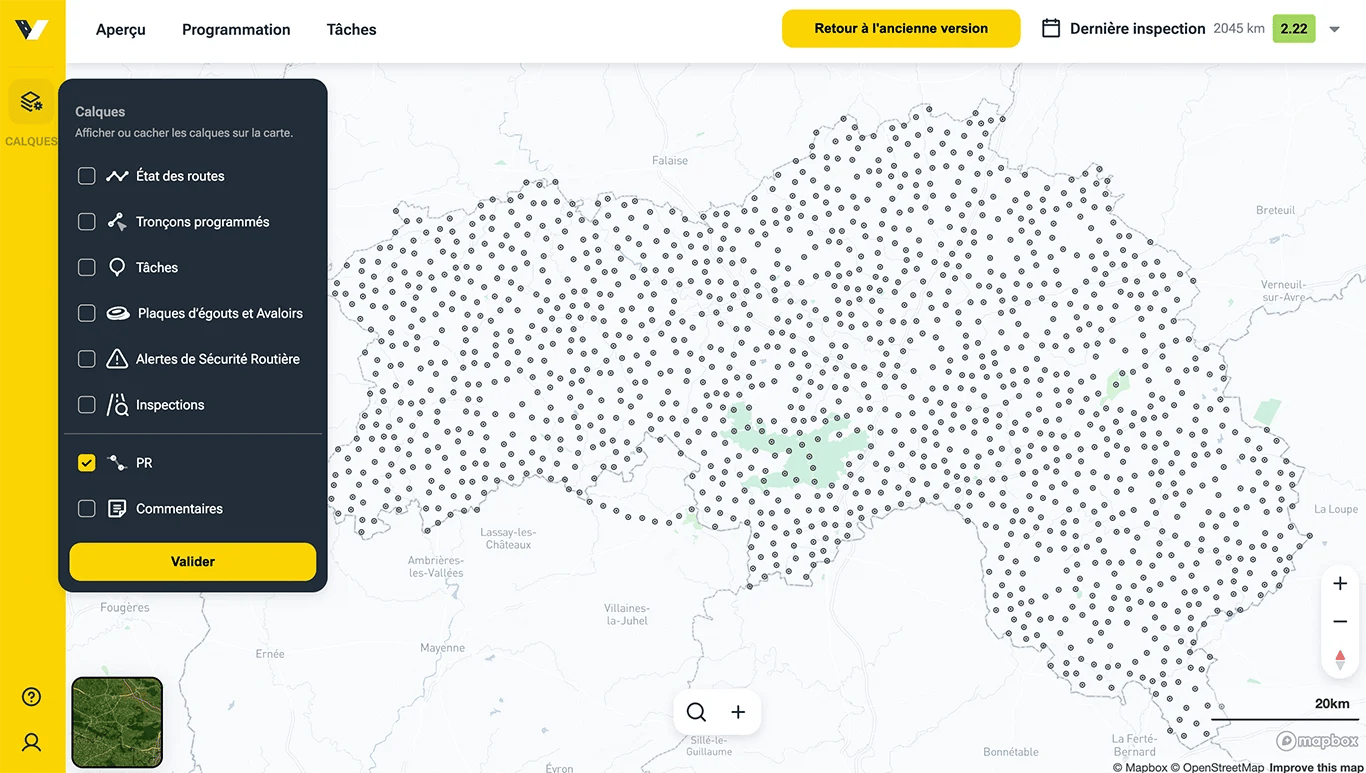Switch to the Tâches tab
The height and width of the screenshot is (773, 1366).
tap(351, 30)
